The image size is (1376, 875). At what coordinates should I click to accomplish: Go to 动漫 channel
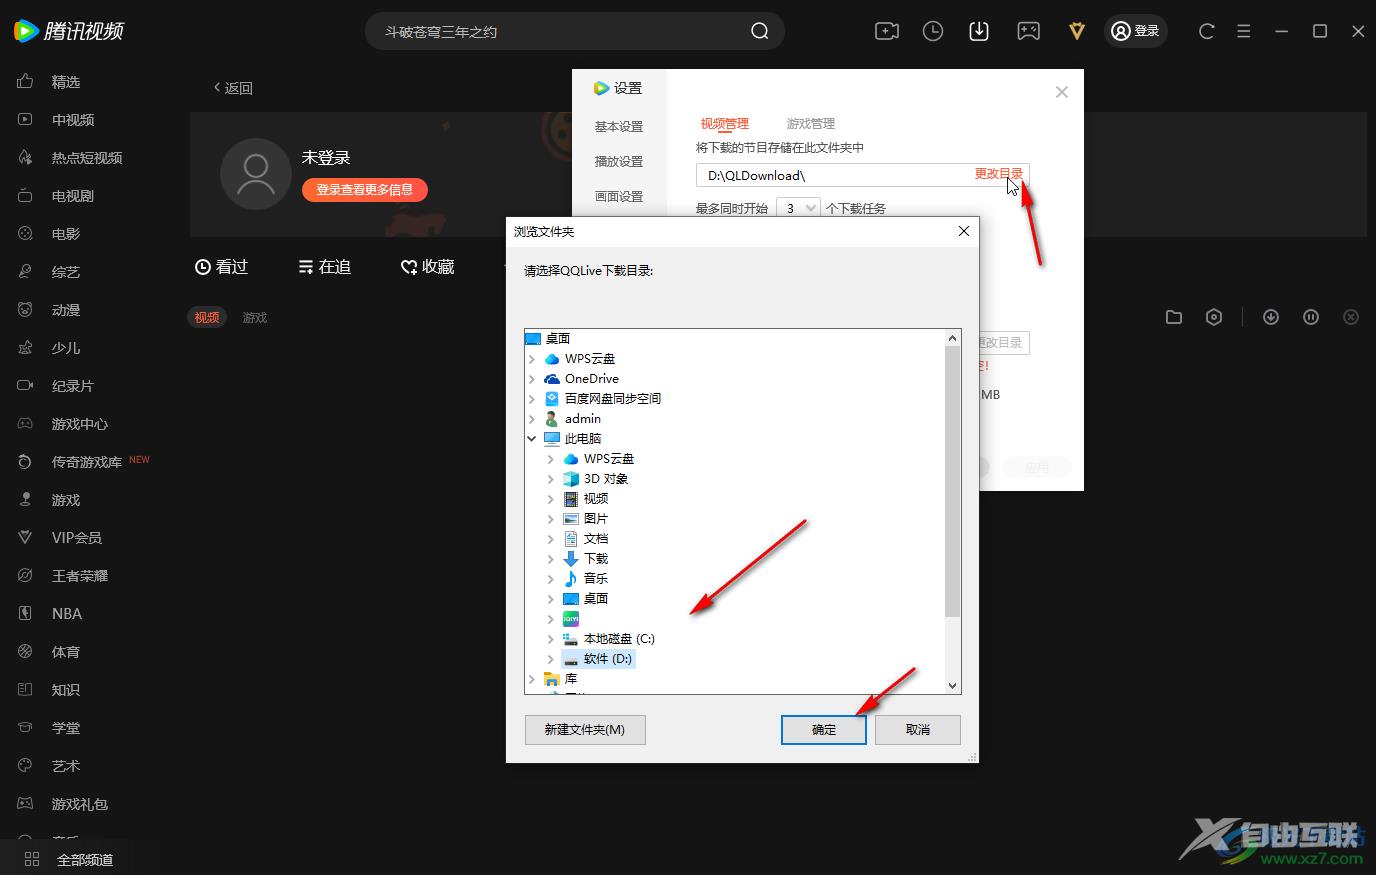[66, 310]
